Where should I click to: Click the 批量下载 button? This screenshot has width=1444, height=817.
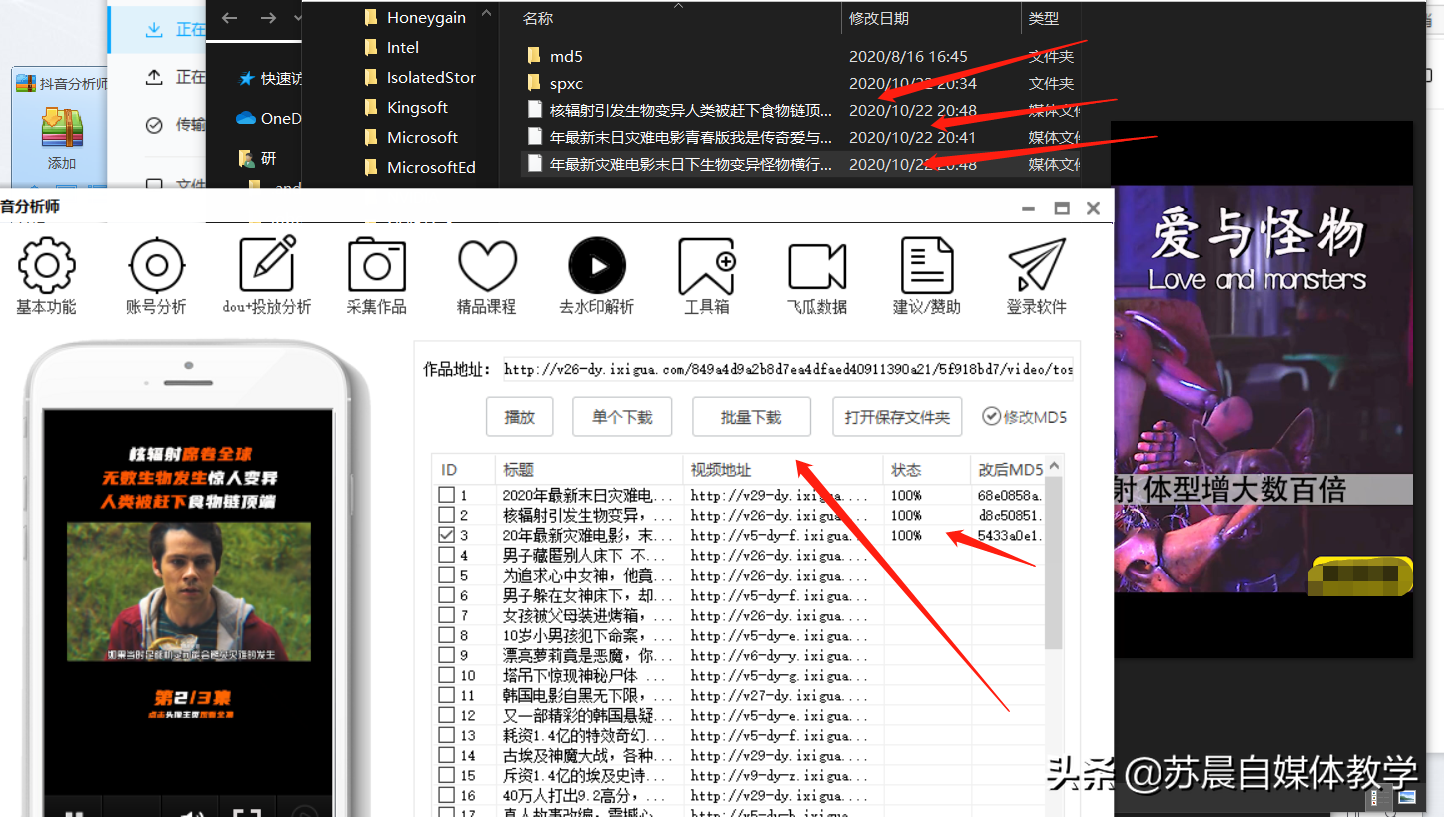pos(751,417)
